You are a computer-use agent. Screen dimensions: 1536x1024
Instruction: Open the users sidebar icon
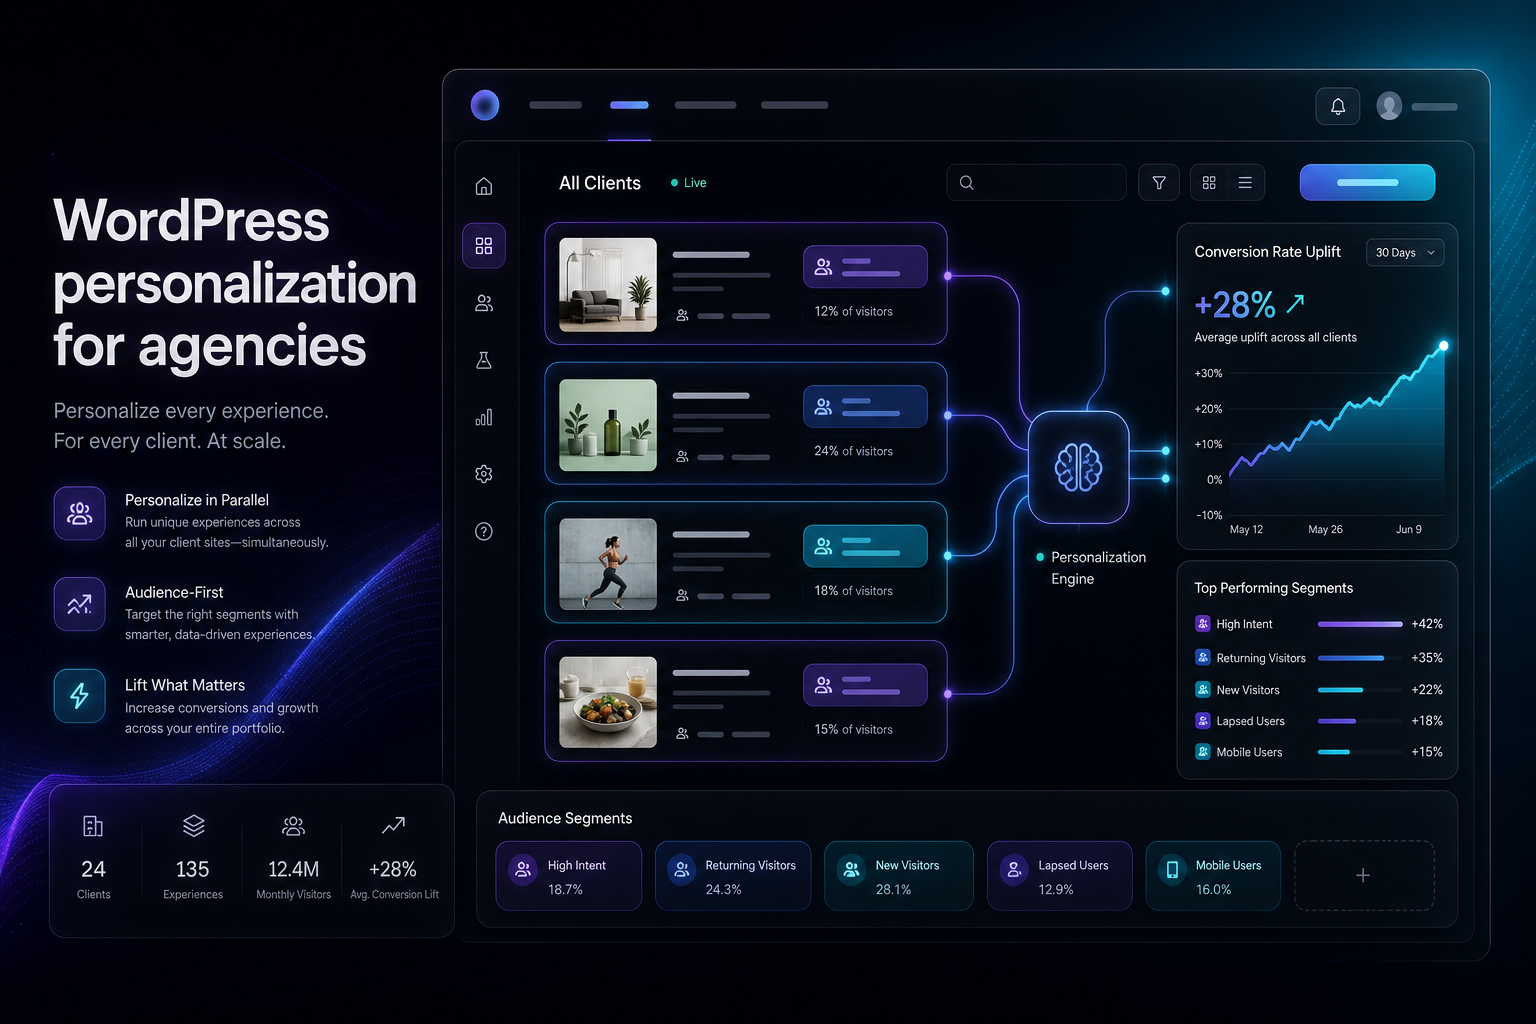click(484, 303)
